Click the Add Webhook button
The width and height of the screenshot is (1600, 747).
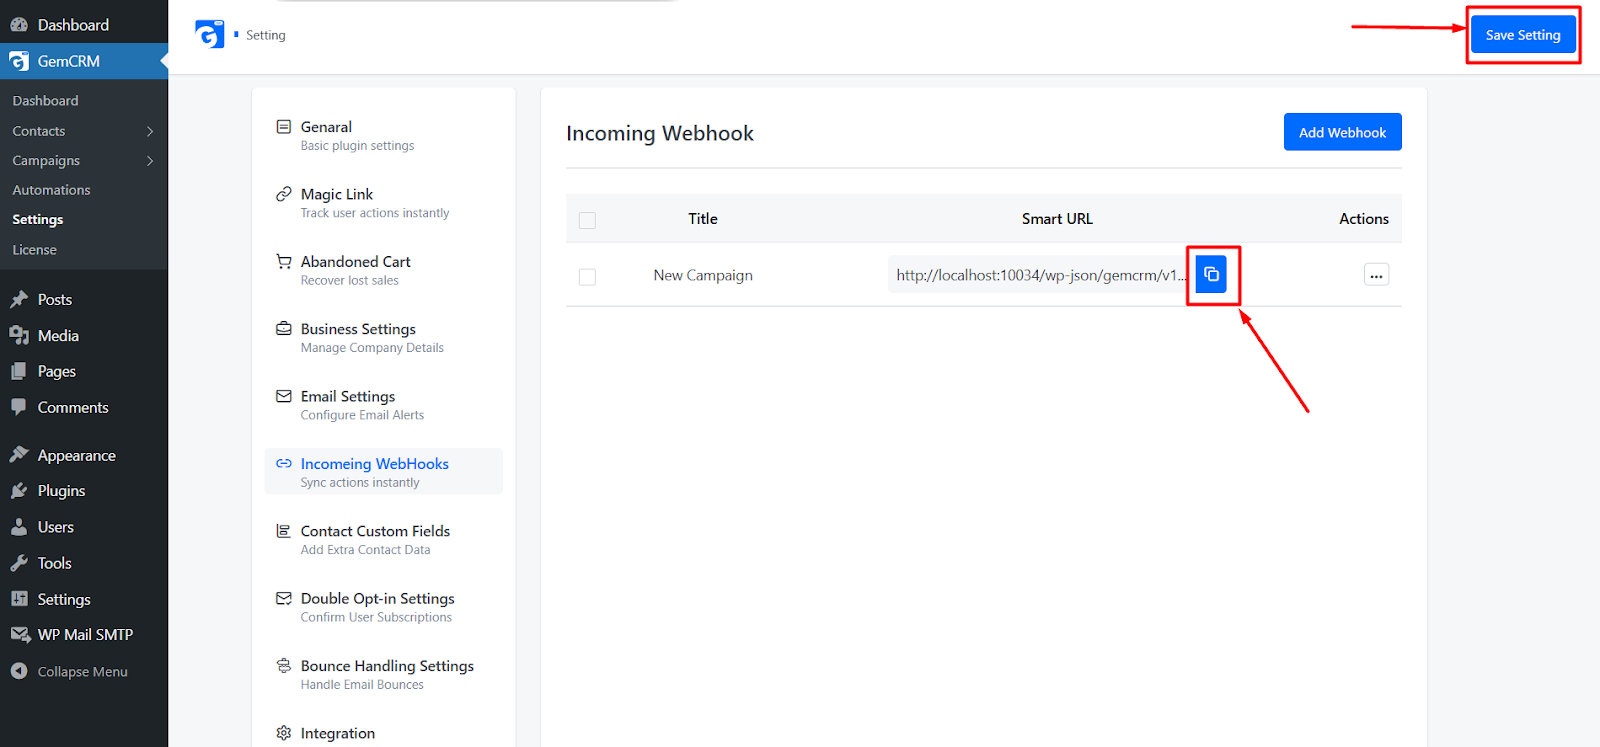(1342, 132)
